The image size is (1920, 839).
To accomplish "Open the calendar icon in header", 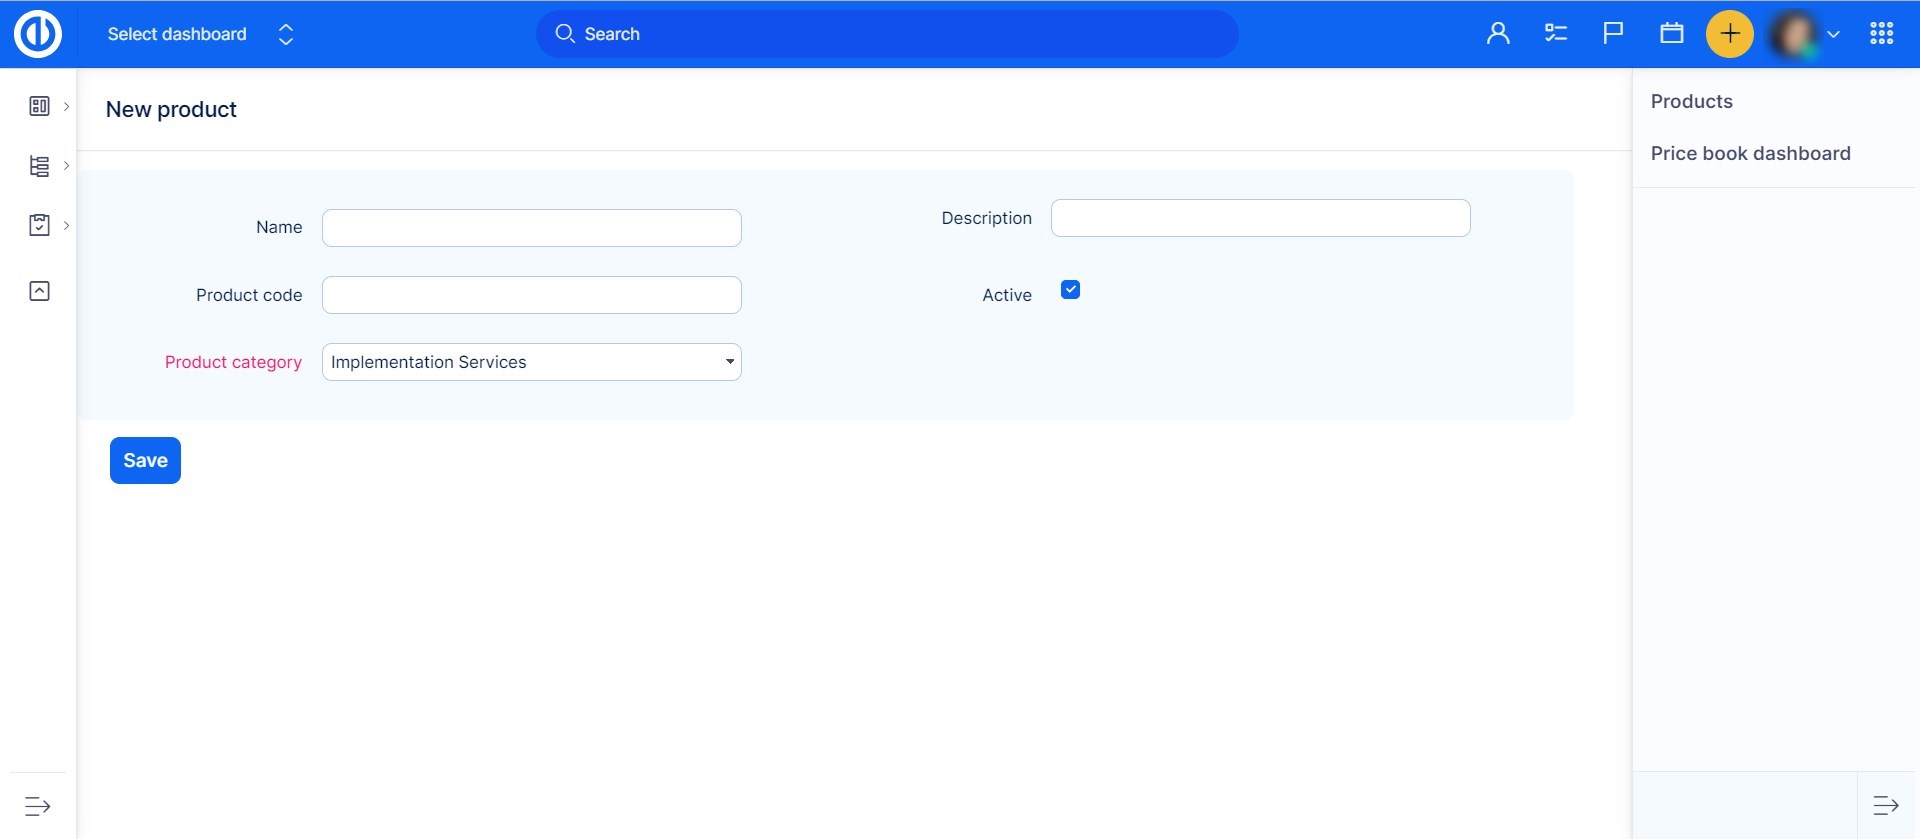I will pos(1671,34).
